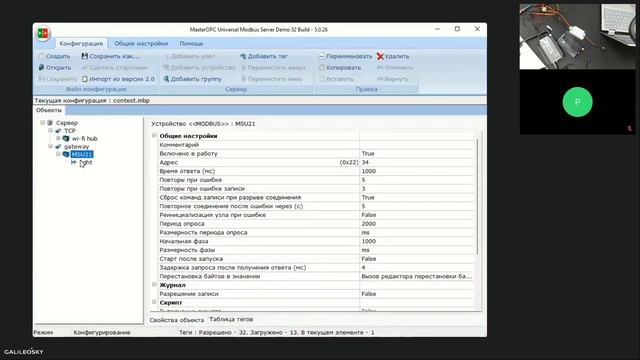Click the green P participant avatar

pyautogui.click(x=577, y=102)
